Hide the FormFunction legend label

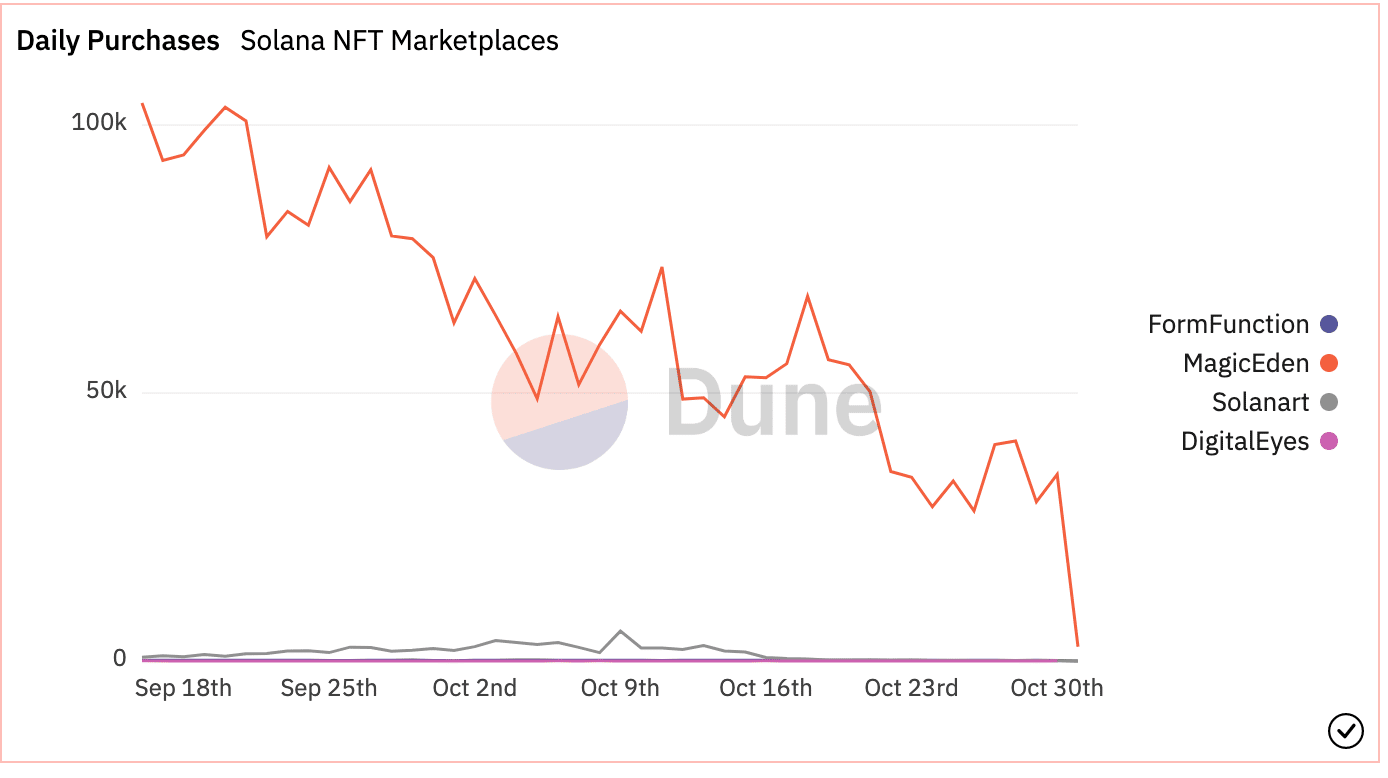(x=1228, y=324)
